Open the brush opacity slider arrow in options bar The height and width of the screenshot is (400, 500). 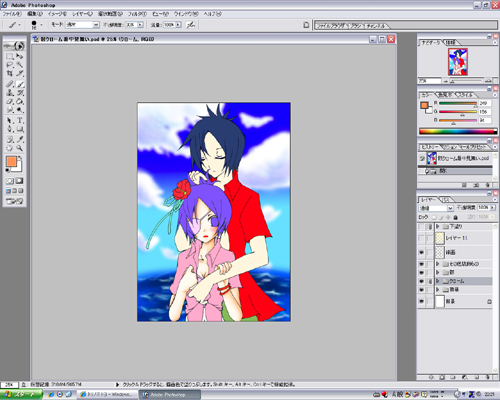coord(140,25)
